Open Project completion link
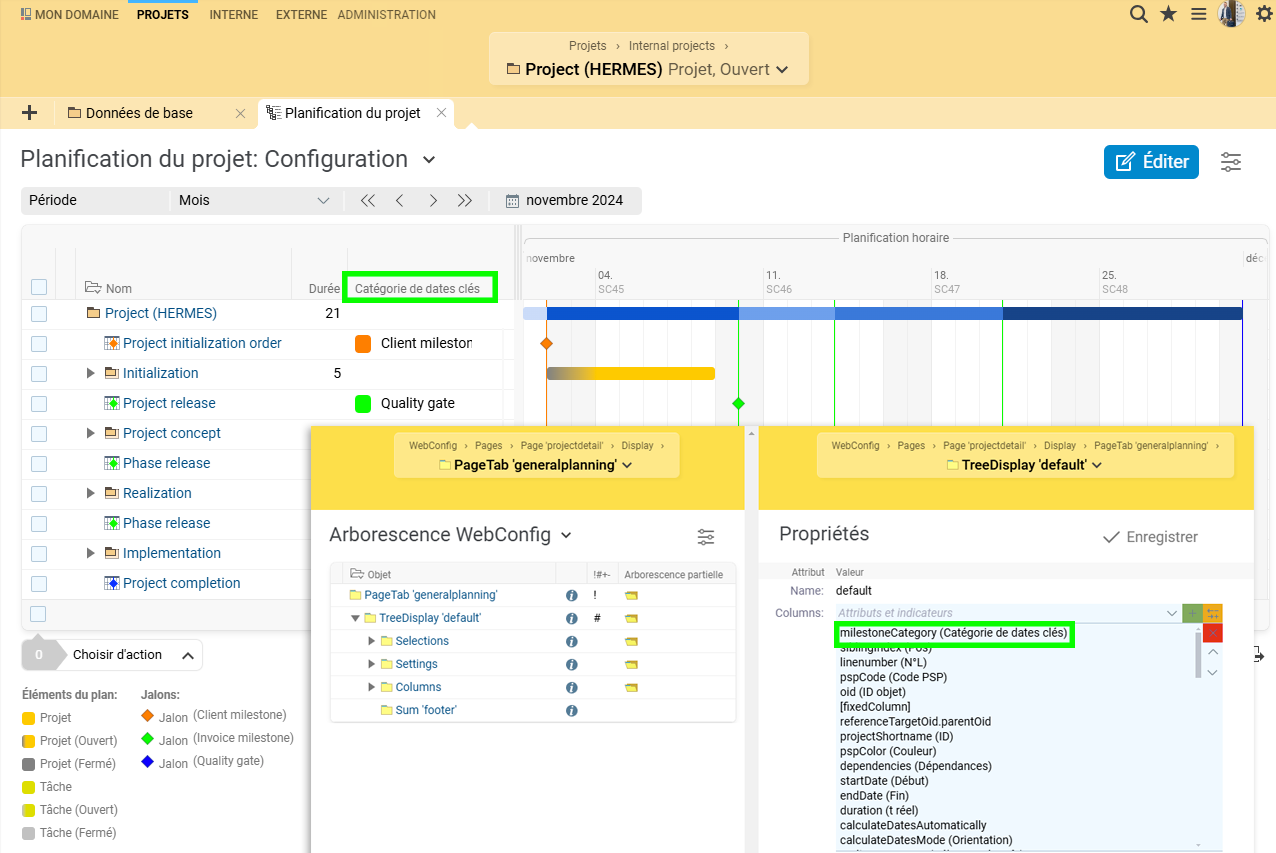Viewport: 1276px width, 853px height. click(x=182, y=583)
